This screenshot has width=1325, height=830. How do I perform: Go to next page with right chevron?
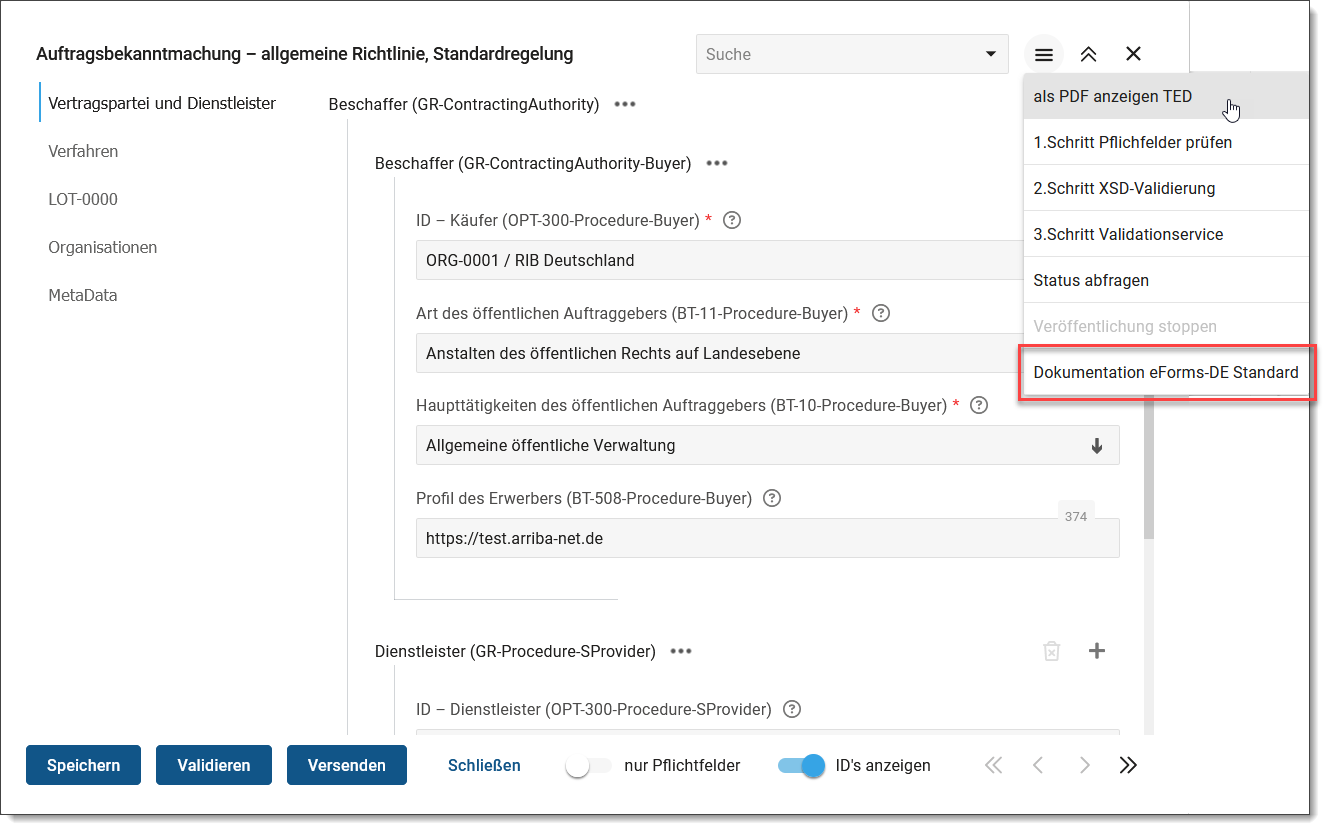tap(1084, 765)
